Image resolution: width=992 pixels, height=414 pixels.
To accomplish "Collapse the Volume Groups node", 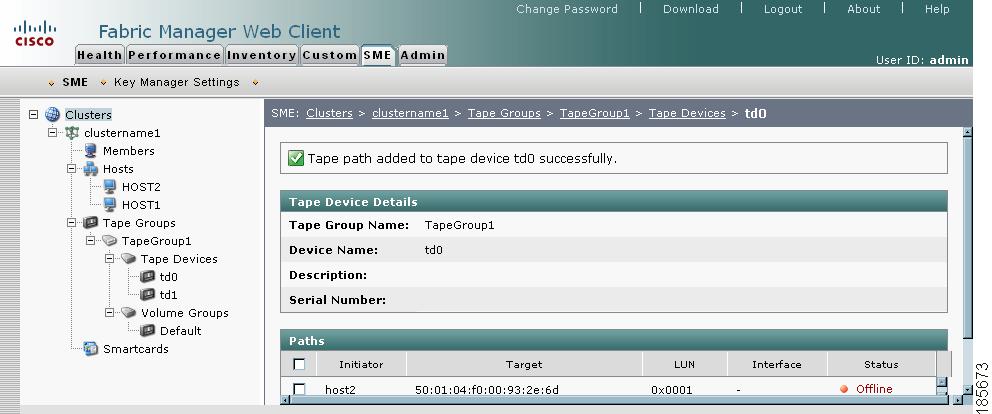I will pos(109,312).
